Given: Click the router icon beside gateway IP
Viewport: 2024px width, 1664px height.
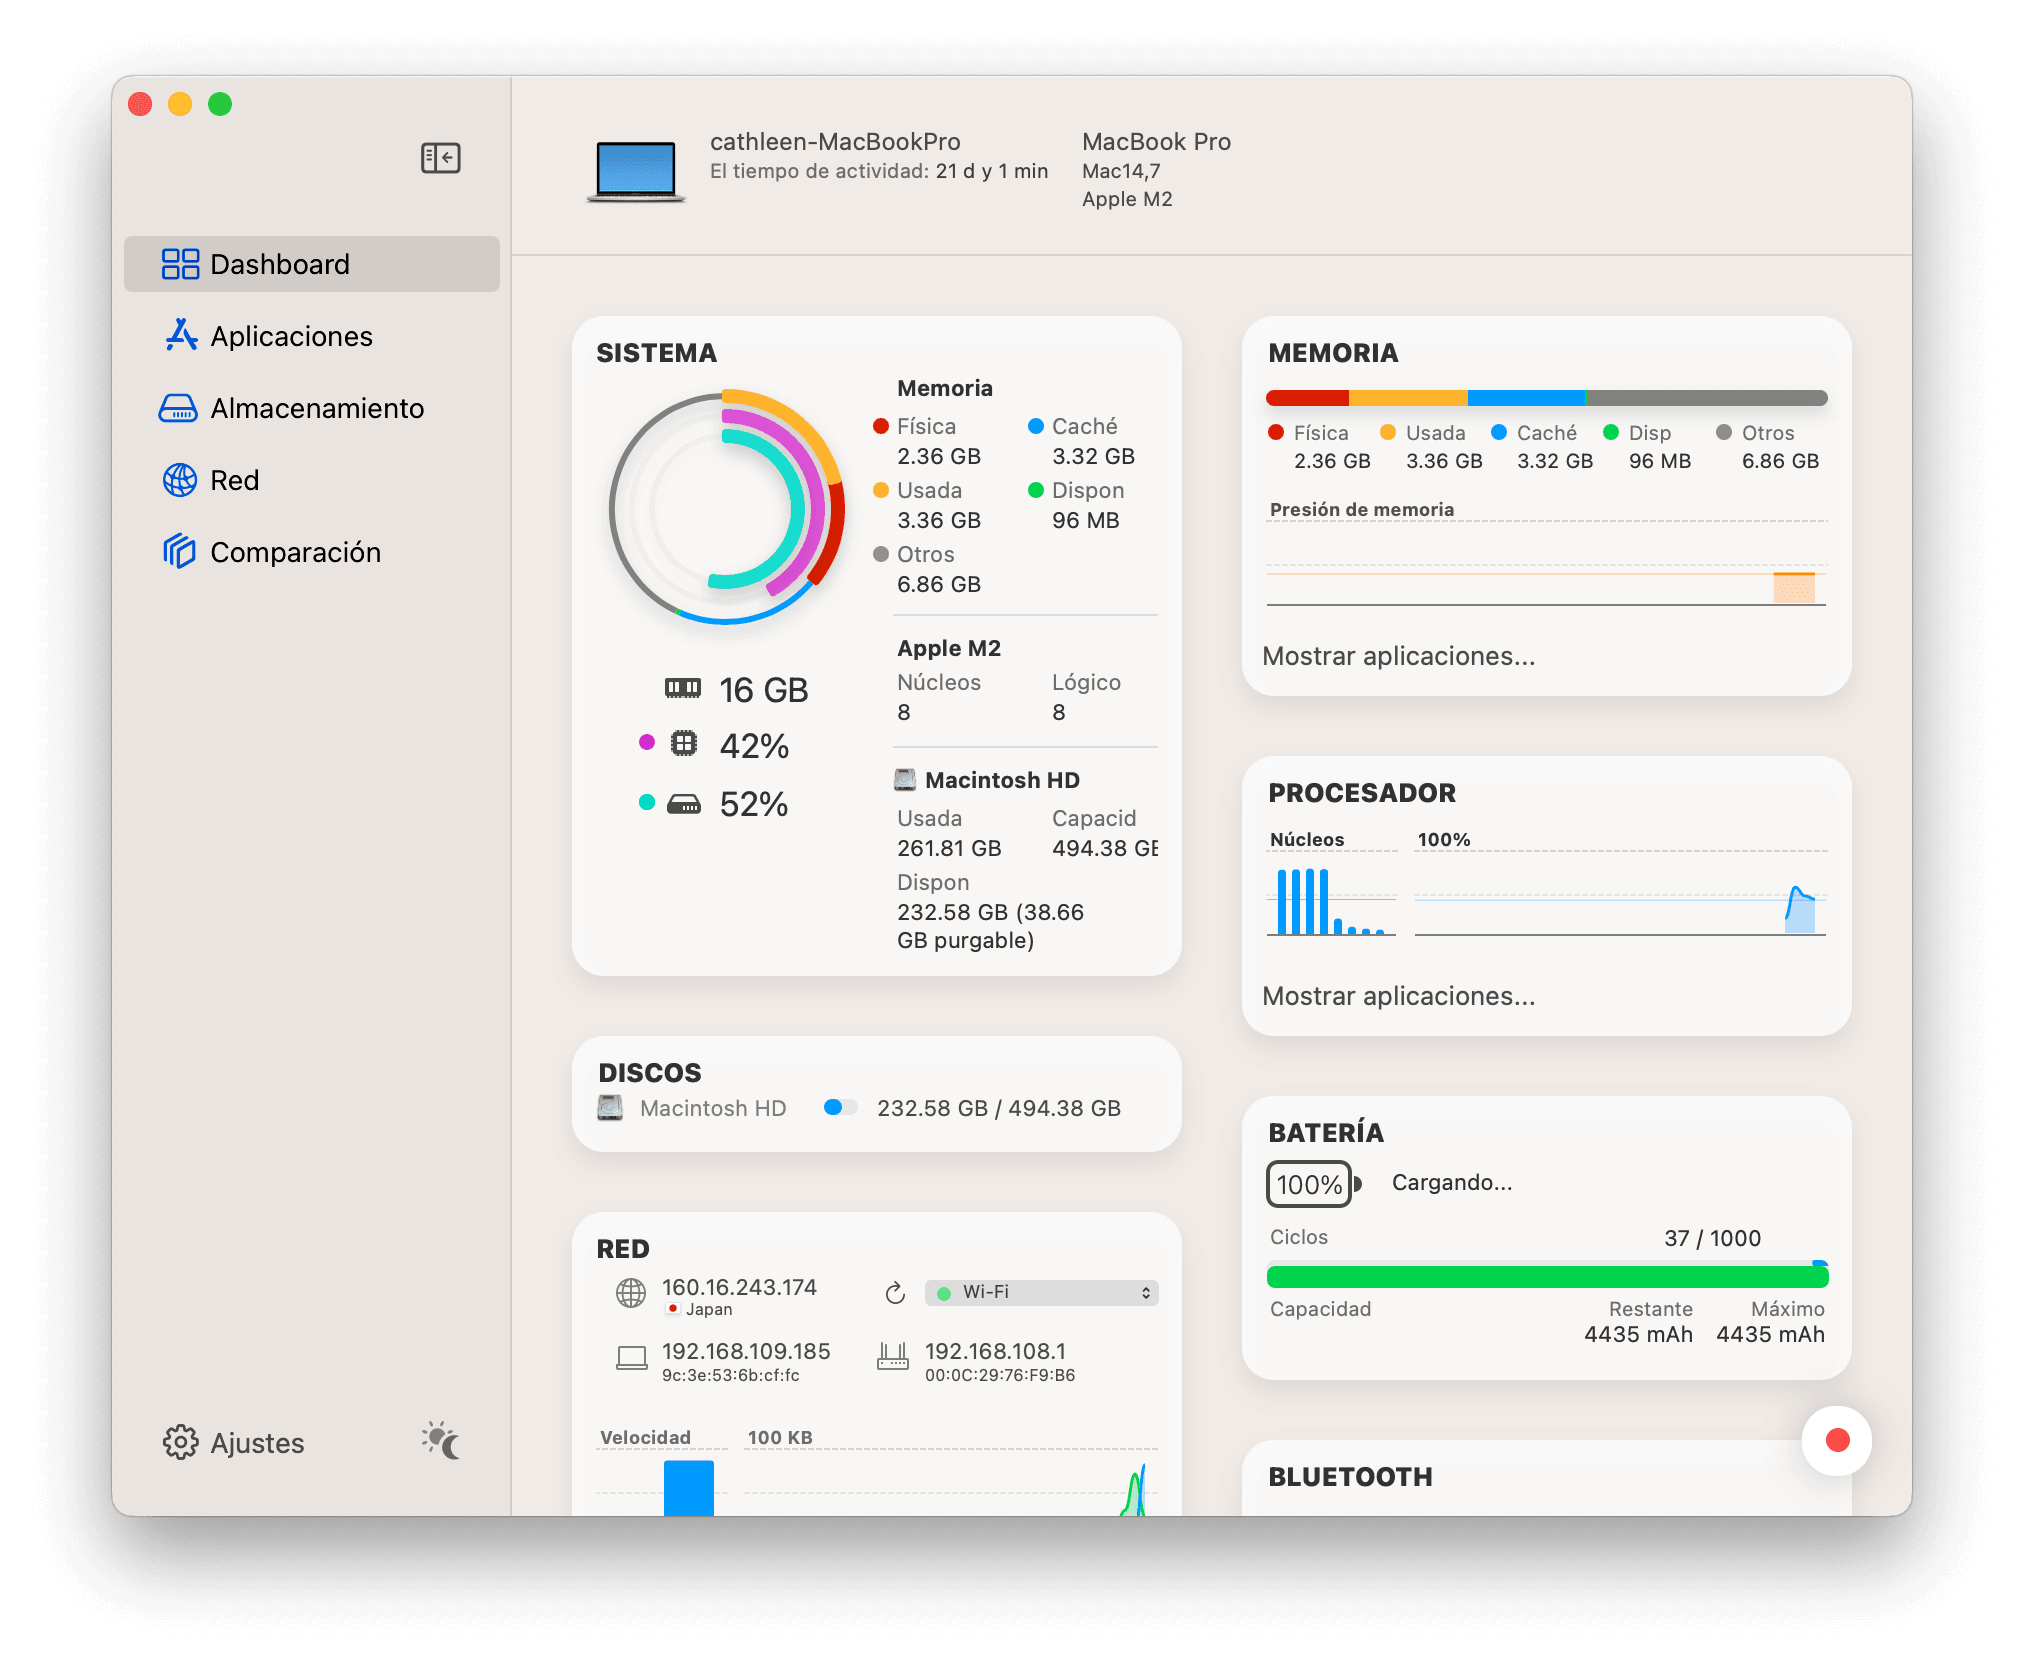Looking at the screenshot, I should pyautogui.click(x=892, y=1356).
